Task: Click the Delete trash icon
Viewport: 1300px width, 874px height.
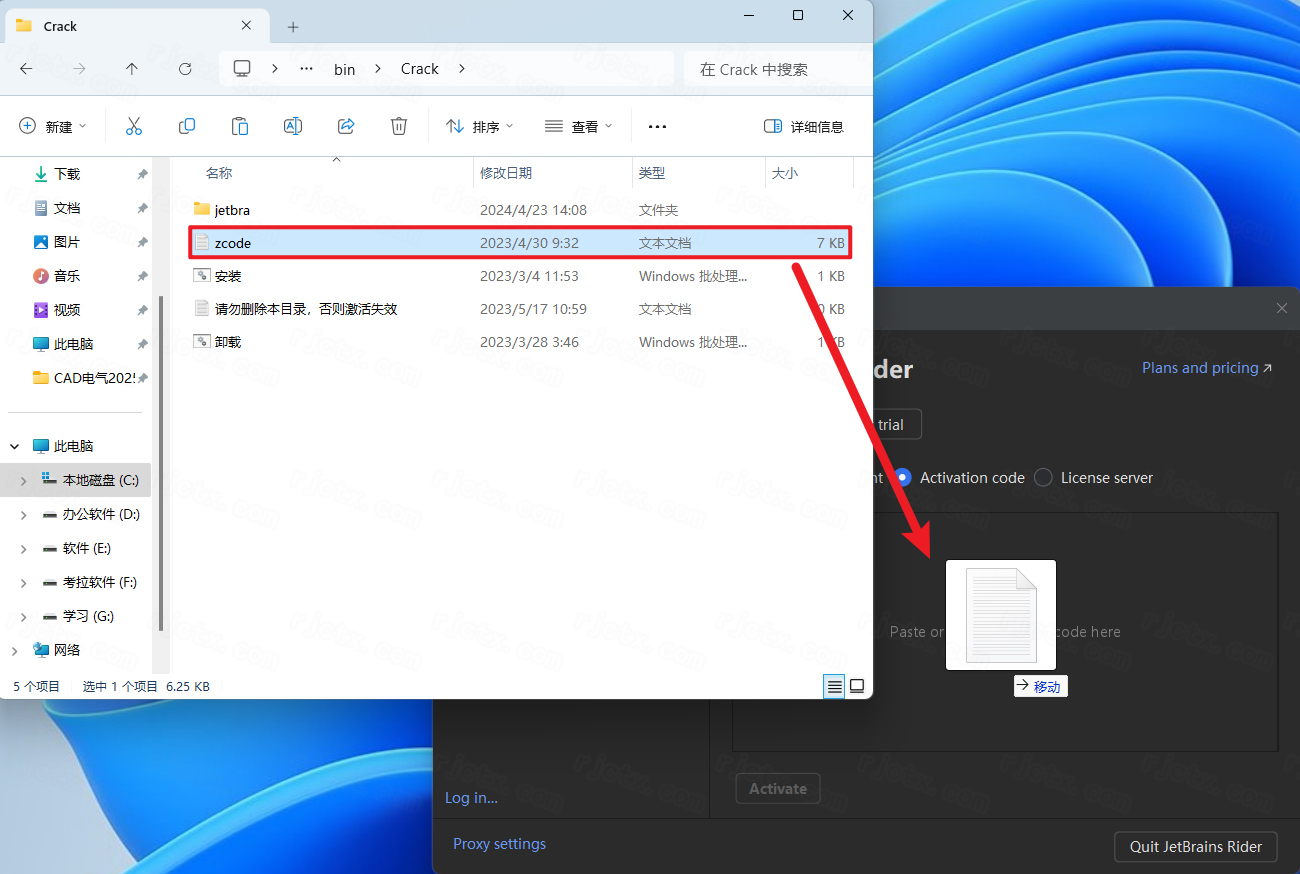Action: 399,126
